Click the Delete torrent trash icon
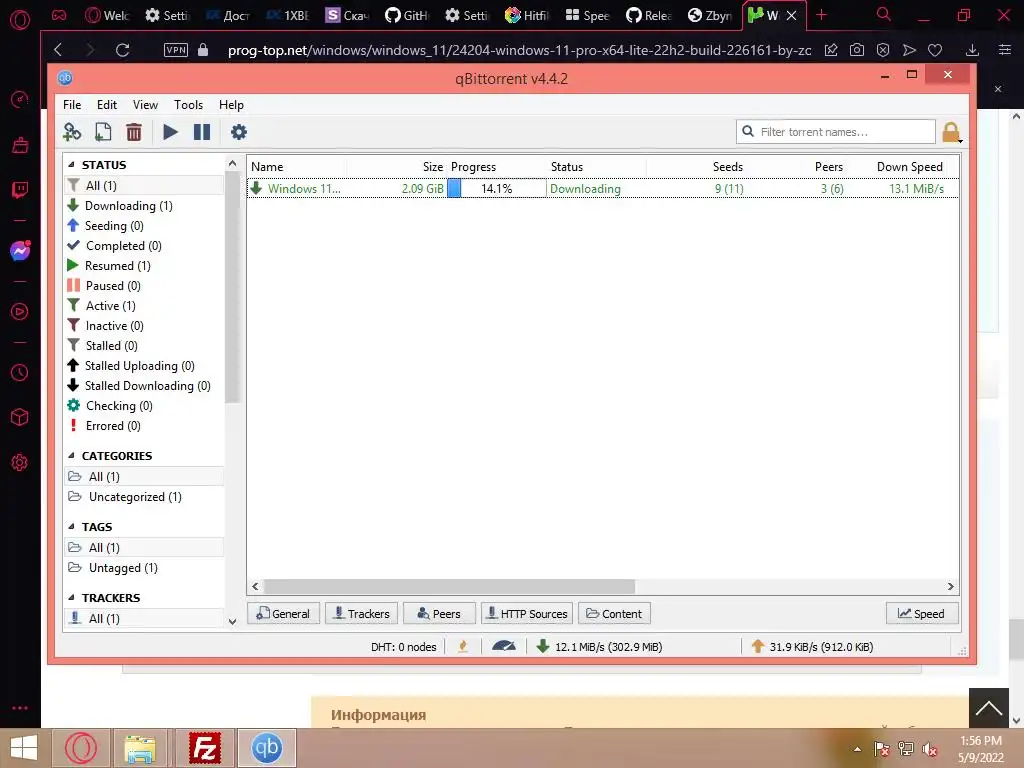1024x768 pixels. [134, 132]
